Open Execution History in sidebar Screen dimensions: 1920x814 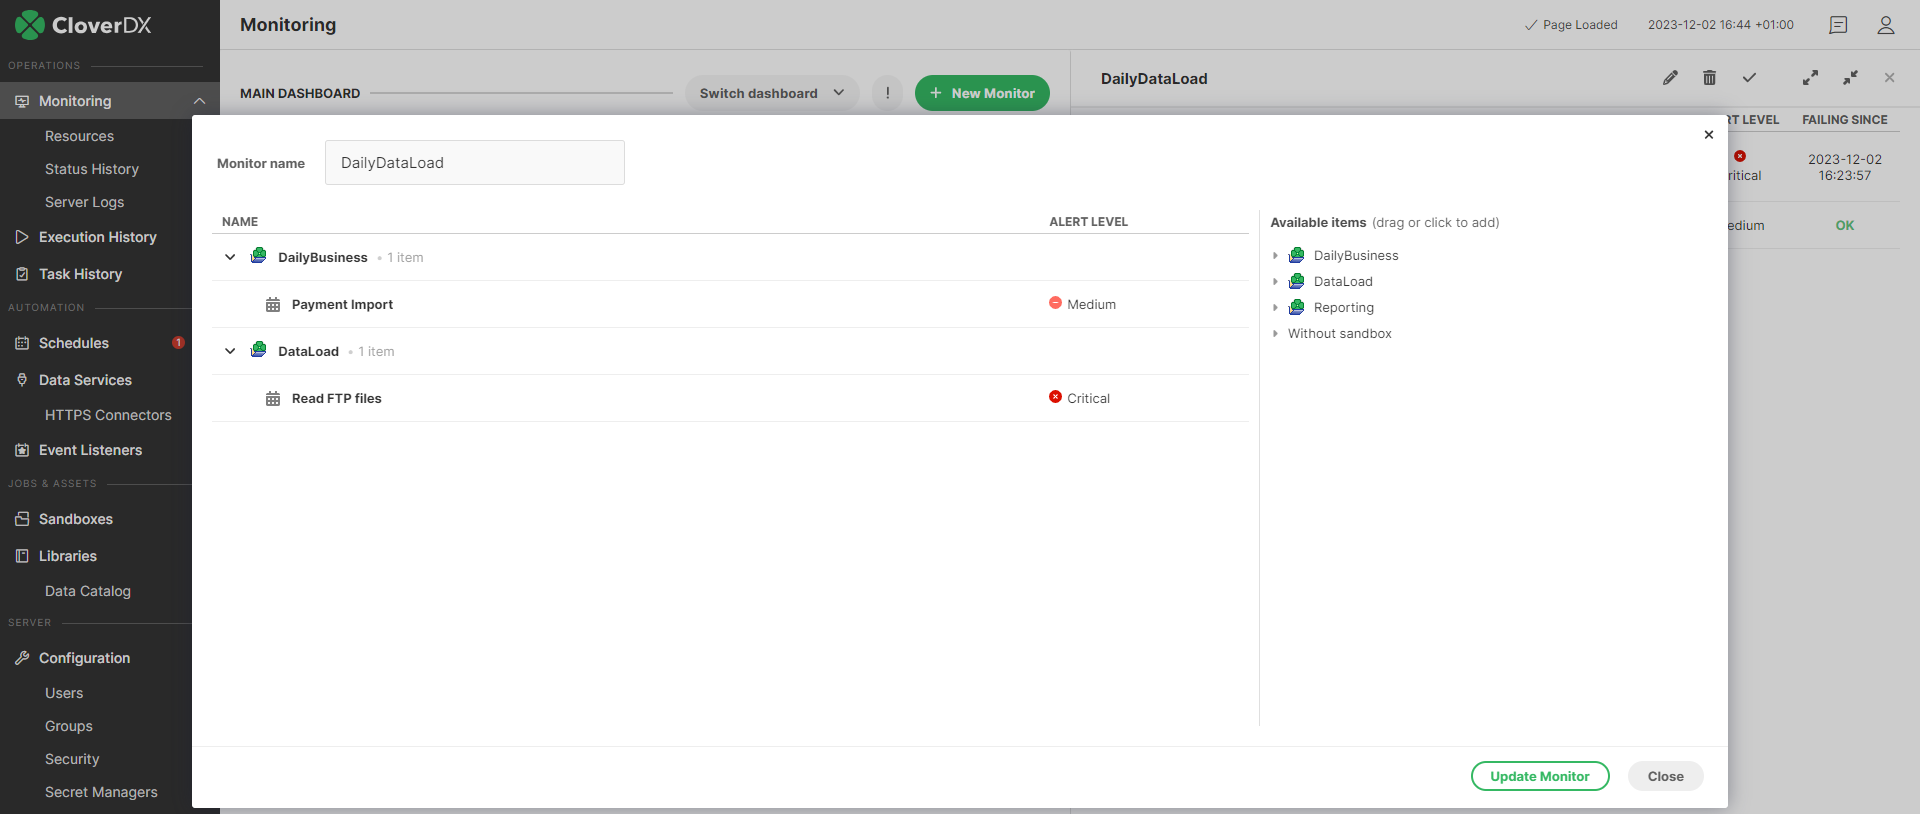[x=97, y=237]
